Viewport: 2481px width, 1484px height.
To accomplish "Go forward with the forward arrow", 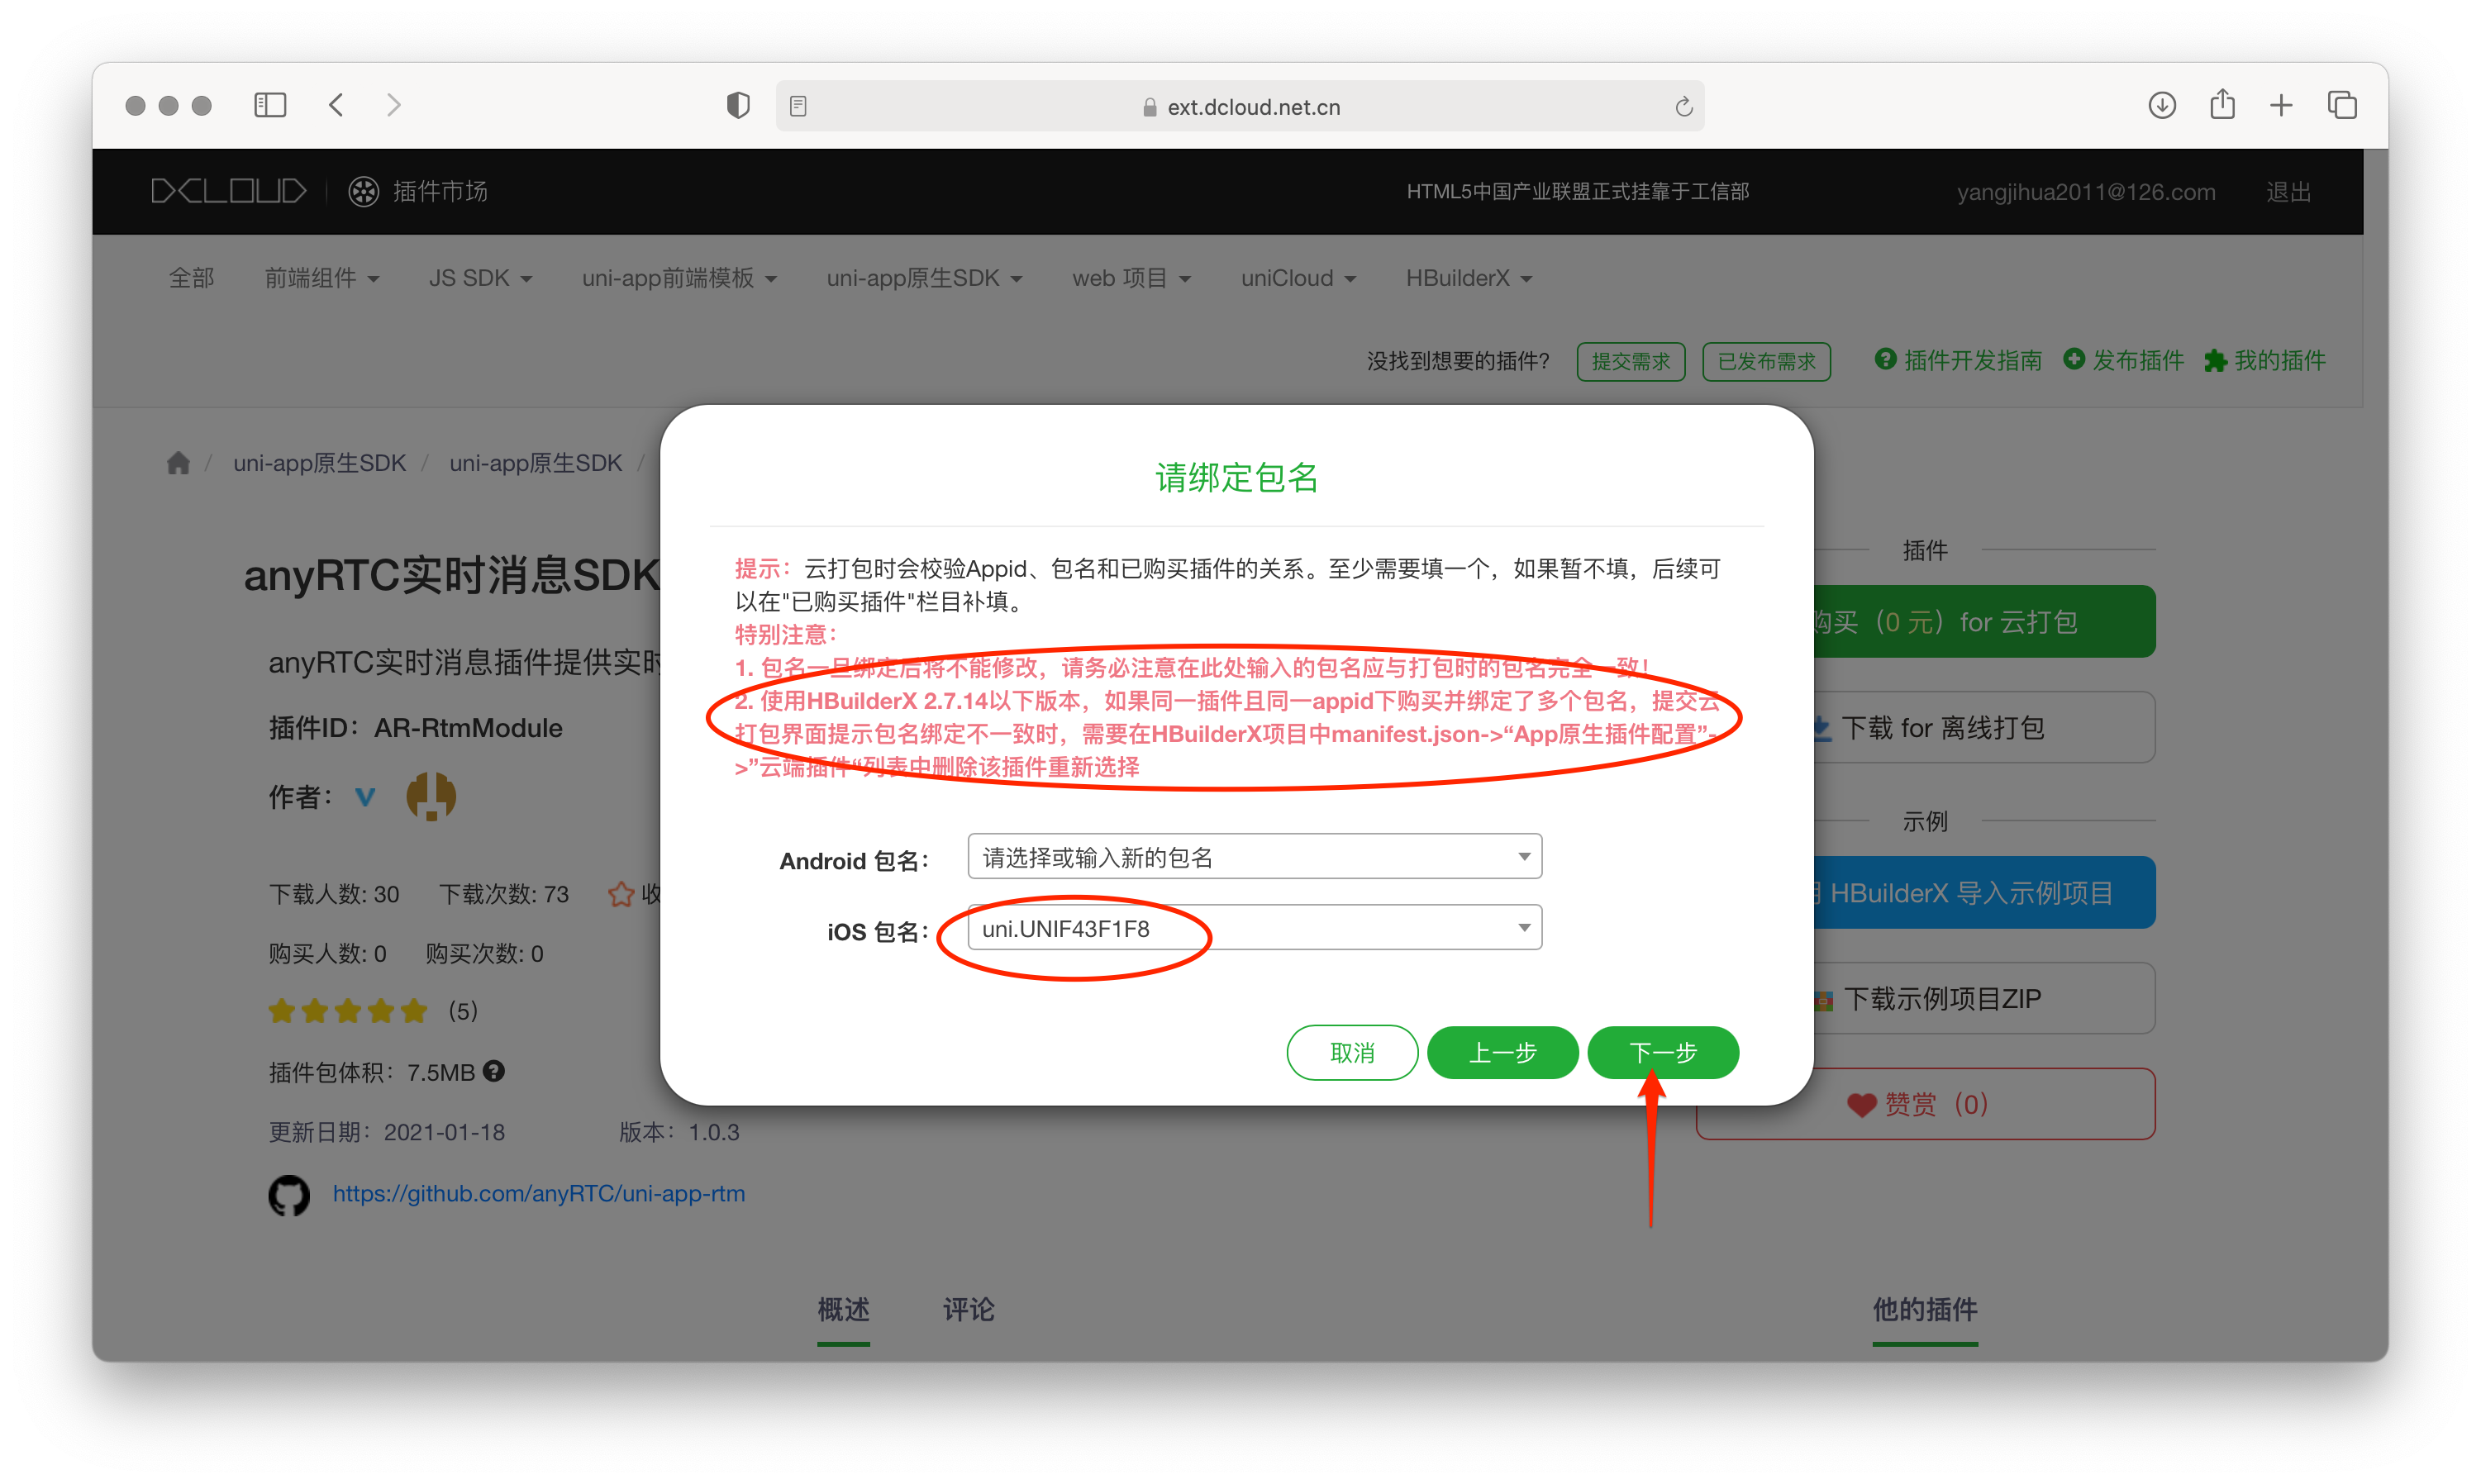I will [x=394, y=105].
